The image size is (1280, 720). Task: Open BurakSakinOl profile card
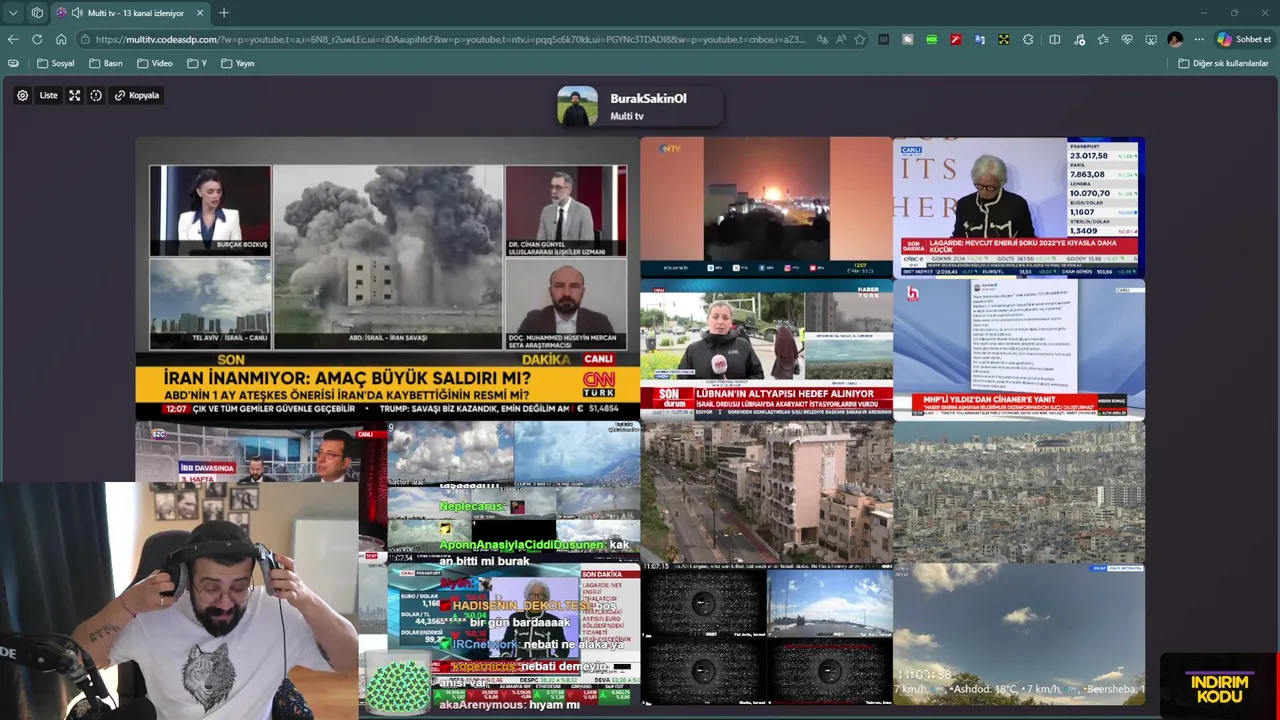[x=640, y=107]
